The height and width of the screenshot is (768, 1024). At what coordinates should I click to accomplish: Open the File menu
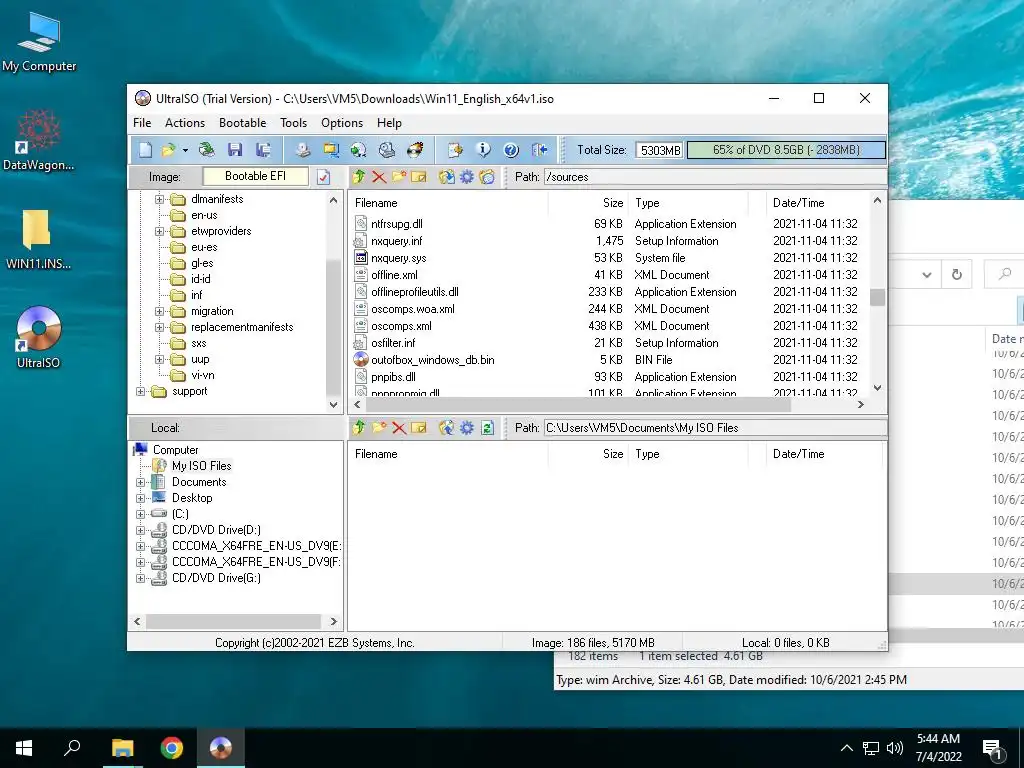click(142, 123)
